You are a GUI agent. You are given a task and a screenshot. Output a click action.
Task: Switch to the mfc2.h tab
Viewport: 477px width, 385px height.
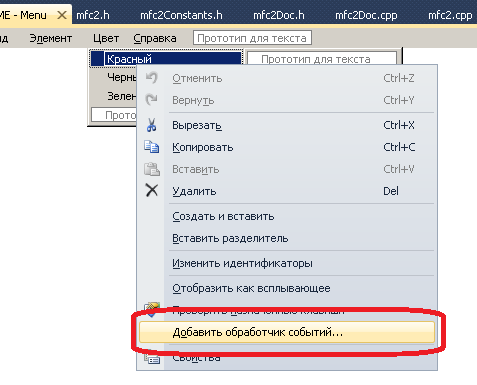coord(93,15)
